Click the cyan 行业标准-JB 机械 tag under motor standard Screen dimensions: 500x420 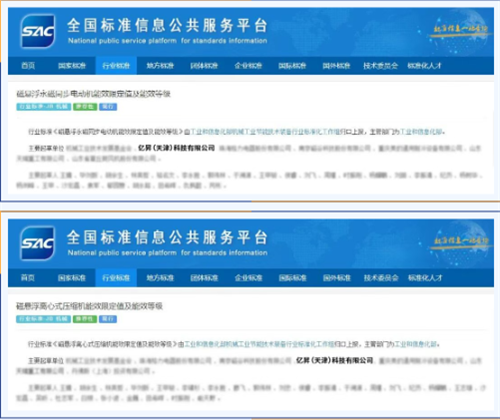click(44, 107)
